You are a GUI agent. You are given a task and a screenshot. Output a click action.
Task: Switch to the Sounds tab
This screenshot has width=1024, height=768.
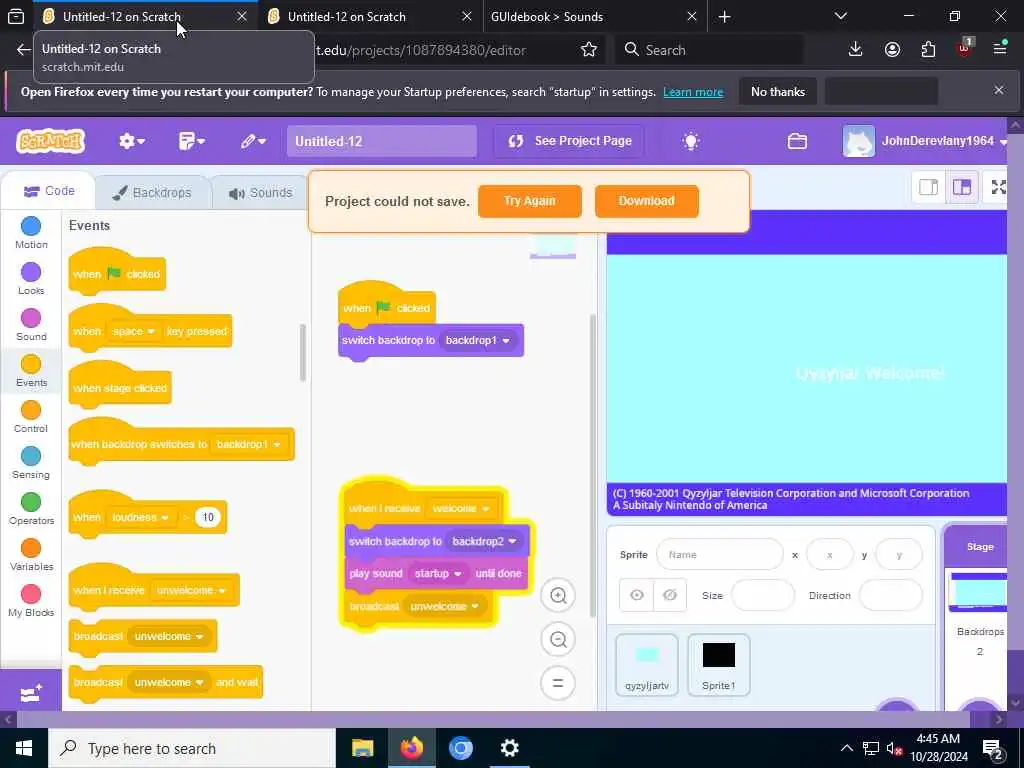pos(261,193)
